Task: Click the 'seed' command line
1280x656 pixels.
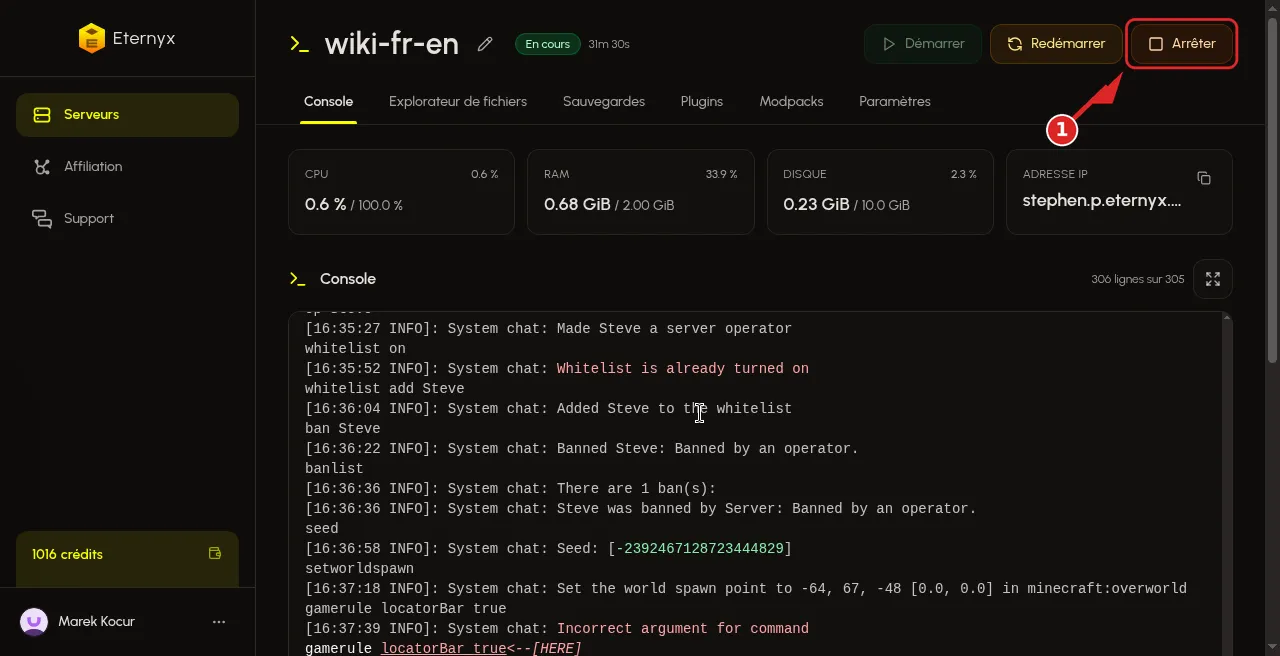Action: tap(322, 529)
